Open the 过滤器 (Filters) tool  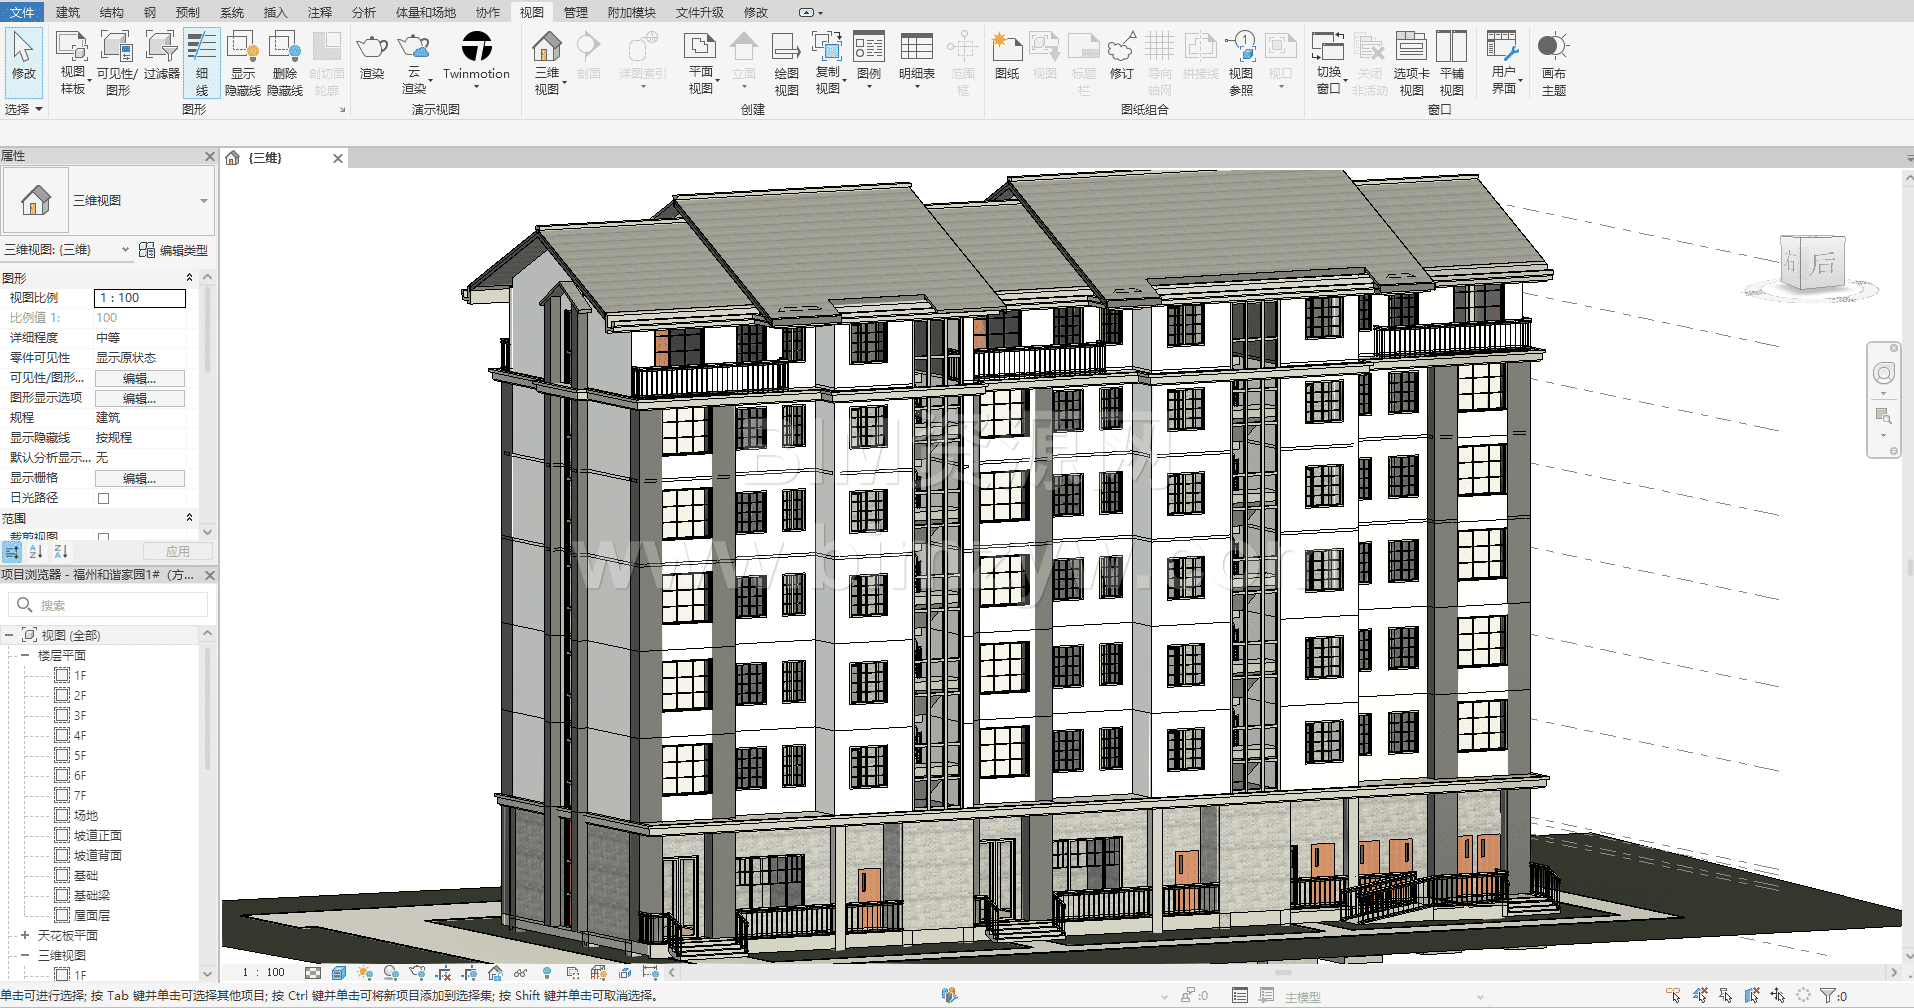click(161, 55)
